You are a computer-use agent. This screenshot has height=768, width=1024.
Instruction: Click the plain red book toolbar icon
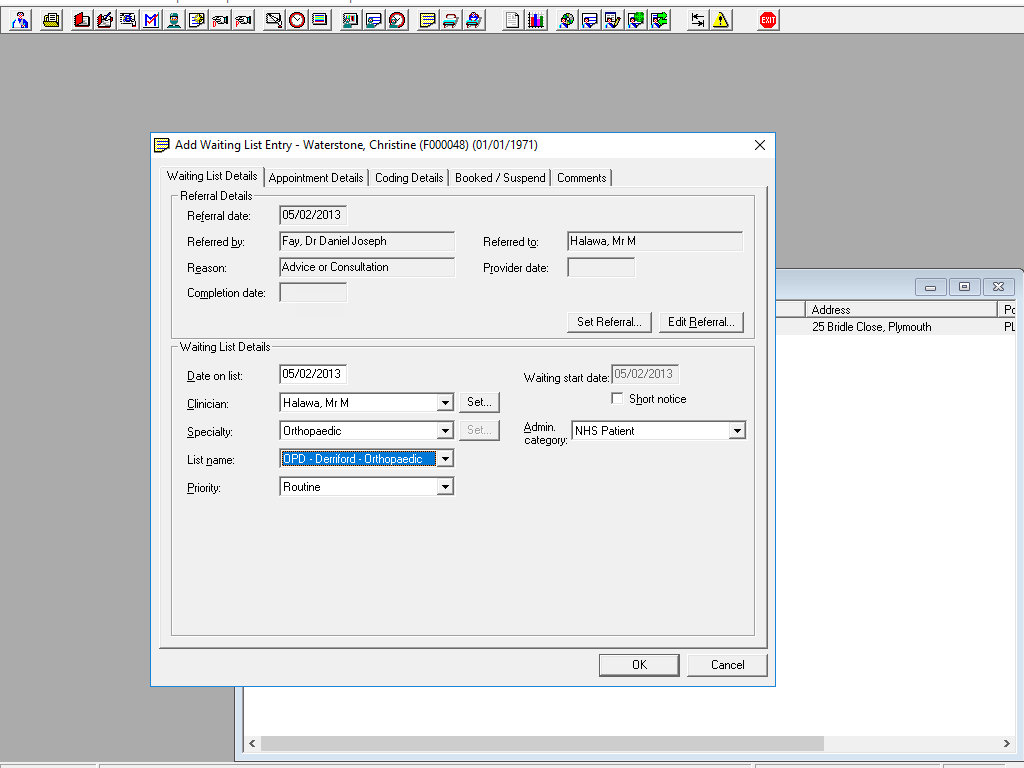82,20
